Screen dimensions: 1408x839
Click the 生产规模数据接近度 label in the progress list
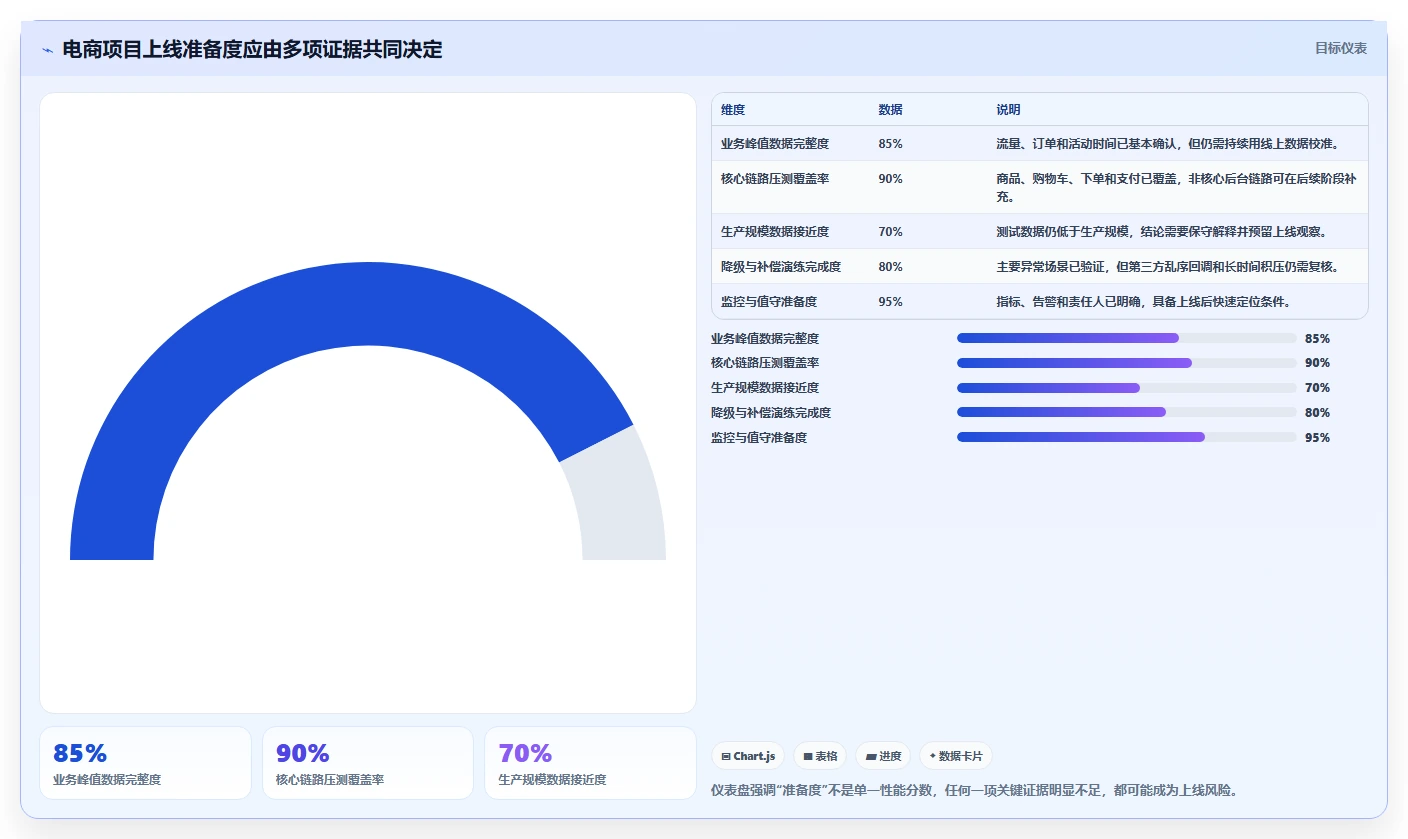tap(765, 388)
